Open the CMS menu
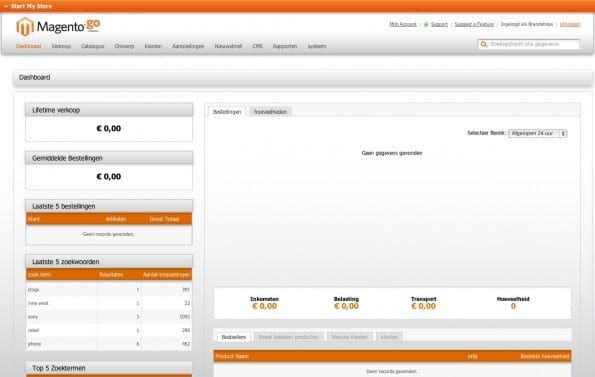The image size is (595, 377). pos(257,46)
